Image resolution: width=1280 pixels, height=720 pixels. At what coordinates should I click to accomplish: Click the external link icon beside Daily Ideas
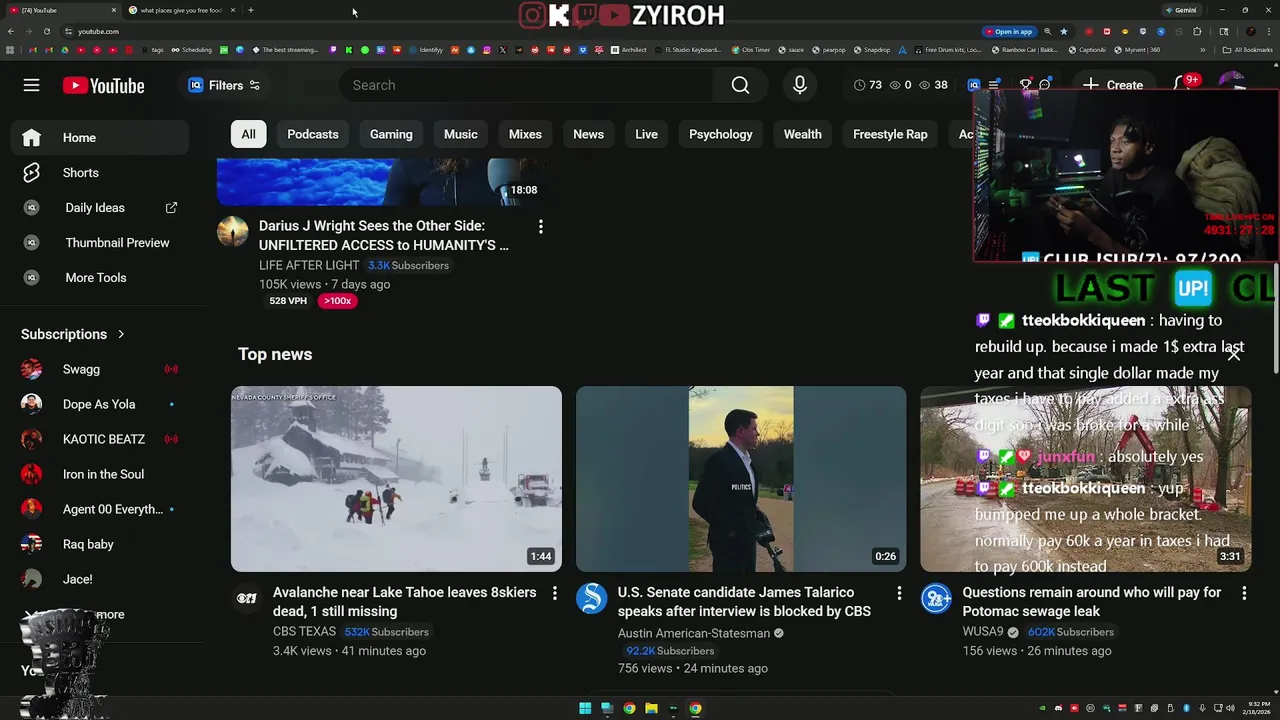point(171,208)
